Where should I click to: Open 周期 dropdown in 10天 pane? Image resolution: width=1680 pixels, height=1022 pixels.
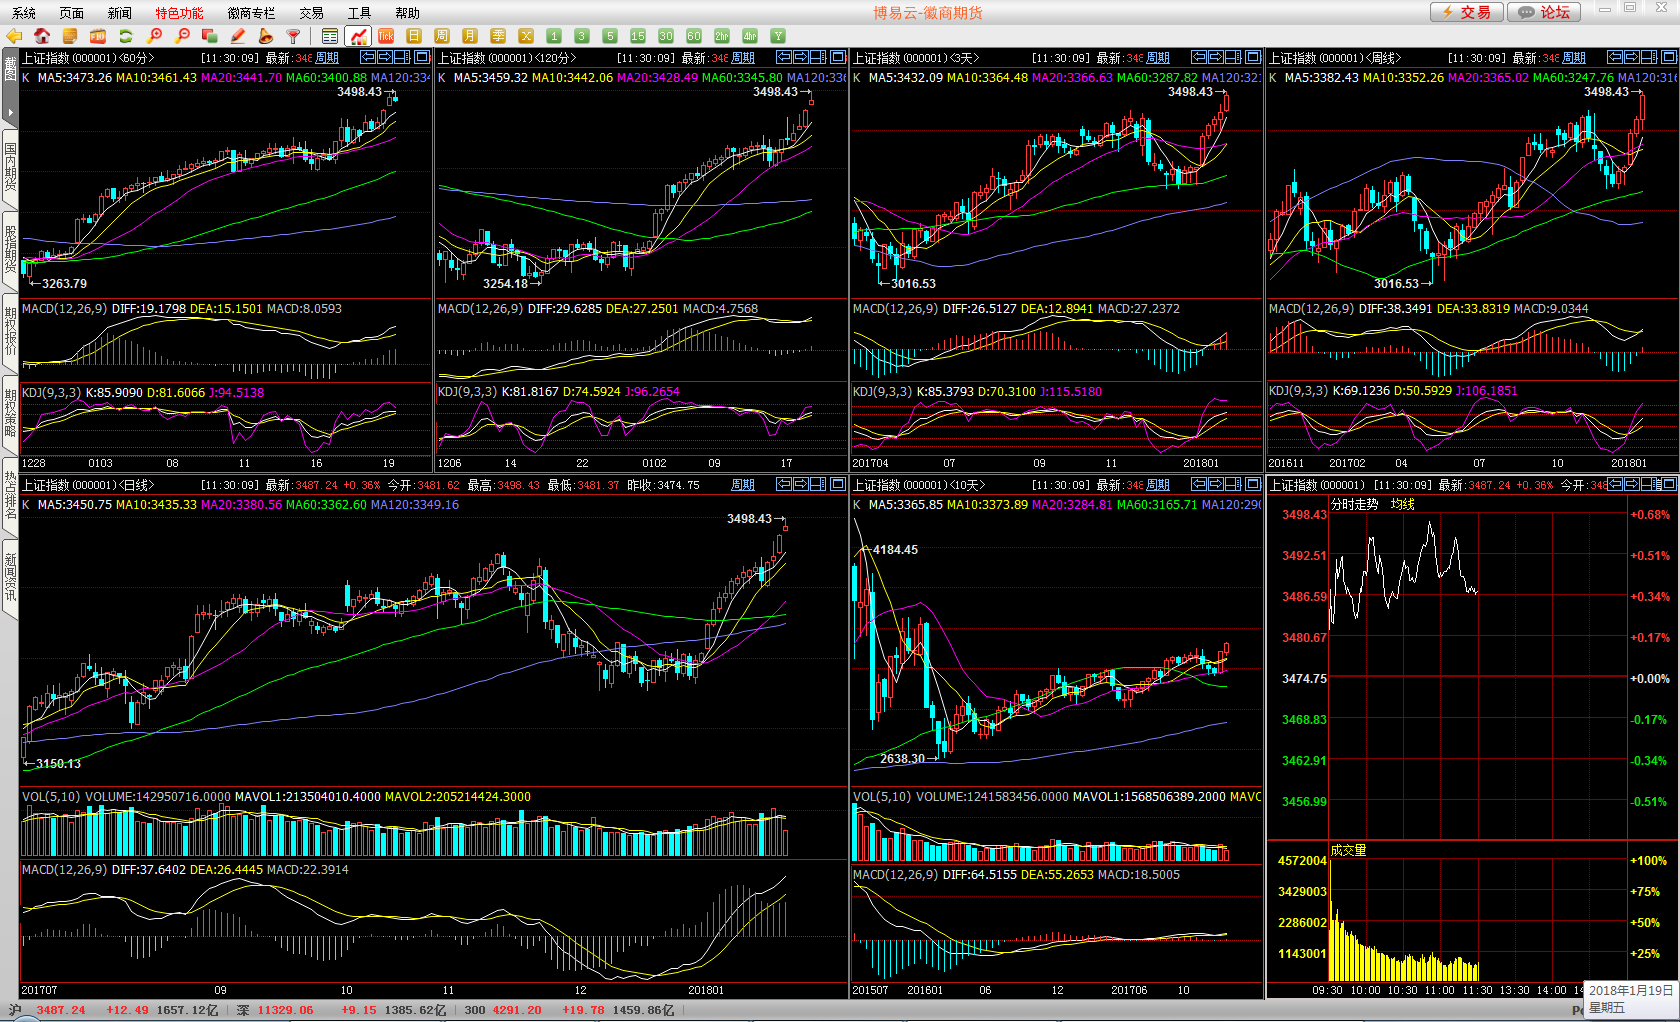click(x=1159, y=485)
